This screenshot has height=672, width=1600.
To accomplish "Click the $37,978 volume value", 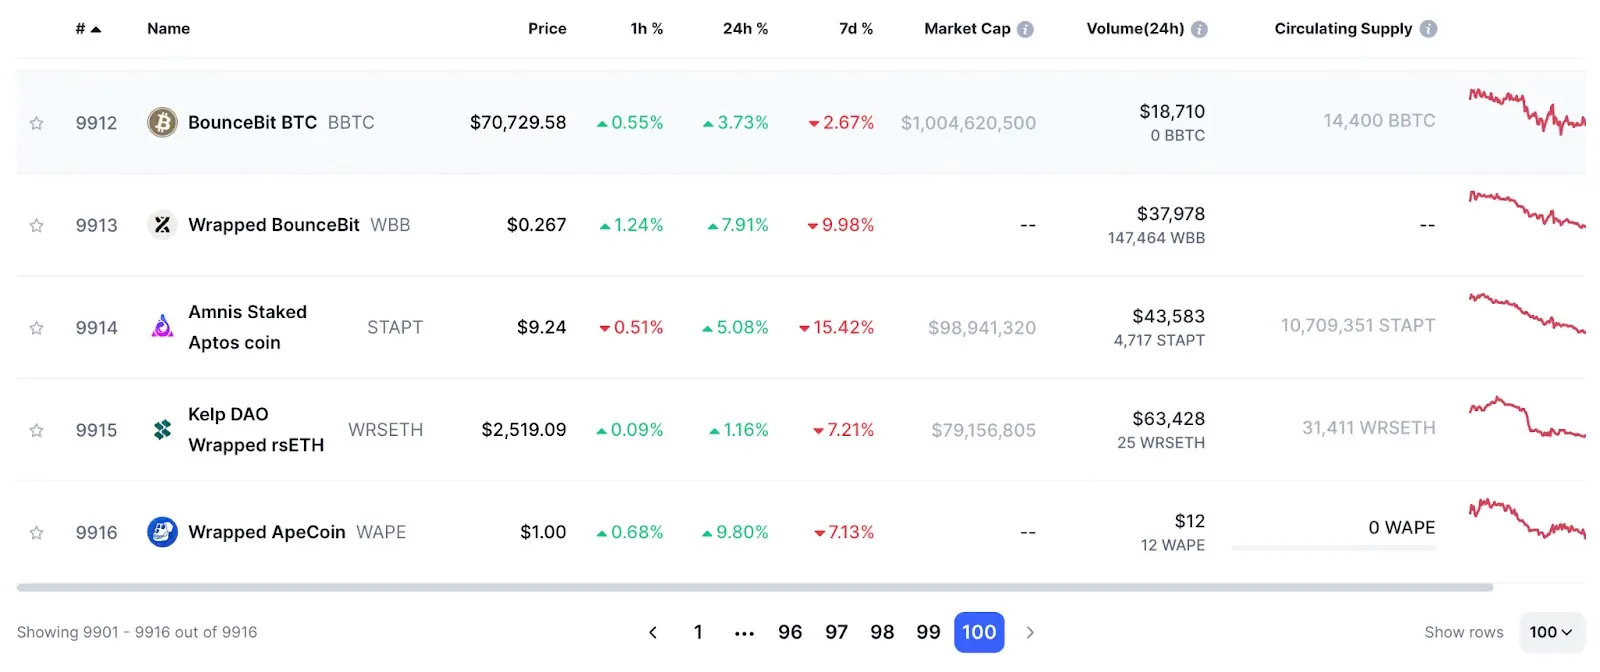I will point(1171,214).
